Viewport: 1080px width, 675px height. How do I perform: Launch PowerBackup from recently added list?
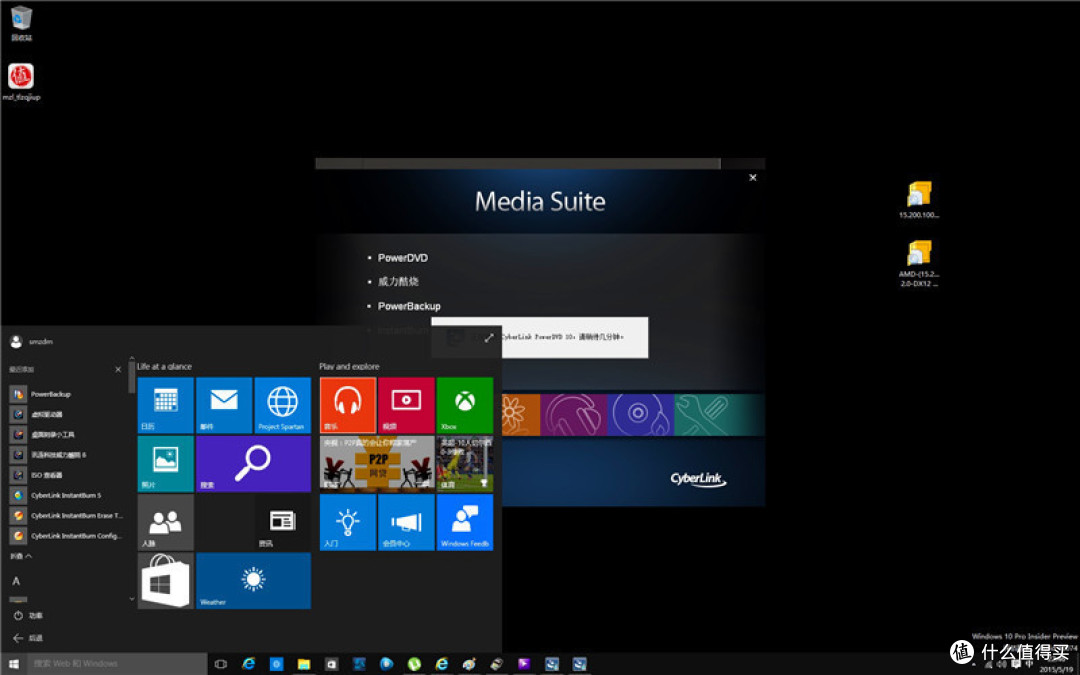click(x=65, y=394)
